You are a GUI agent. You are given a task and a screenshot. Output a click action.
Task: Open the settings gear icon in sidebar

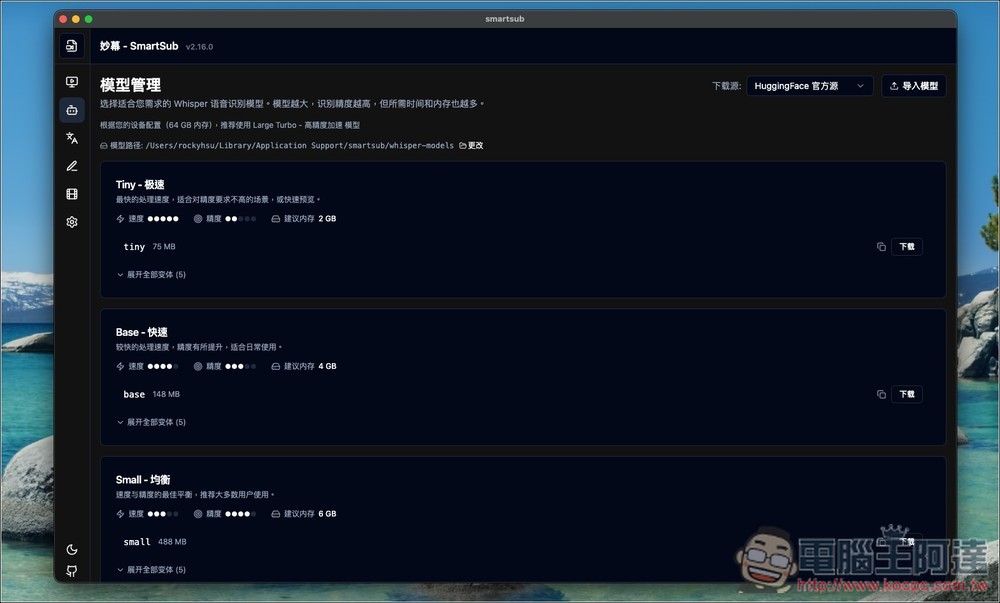click(71, 222)
